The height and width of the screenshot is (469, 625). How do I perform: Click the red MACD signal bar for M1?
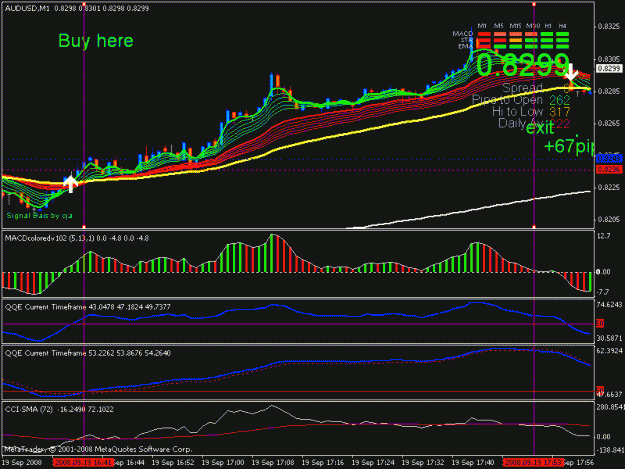[484, 34]
